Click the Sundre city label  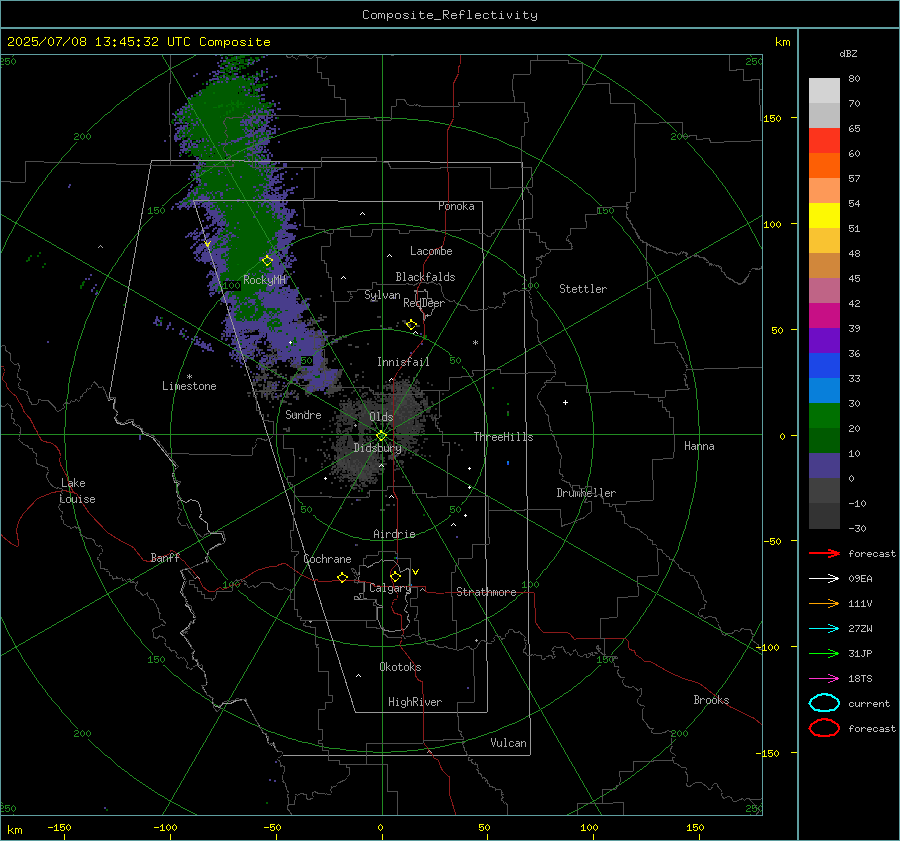[303, 414]
